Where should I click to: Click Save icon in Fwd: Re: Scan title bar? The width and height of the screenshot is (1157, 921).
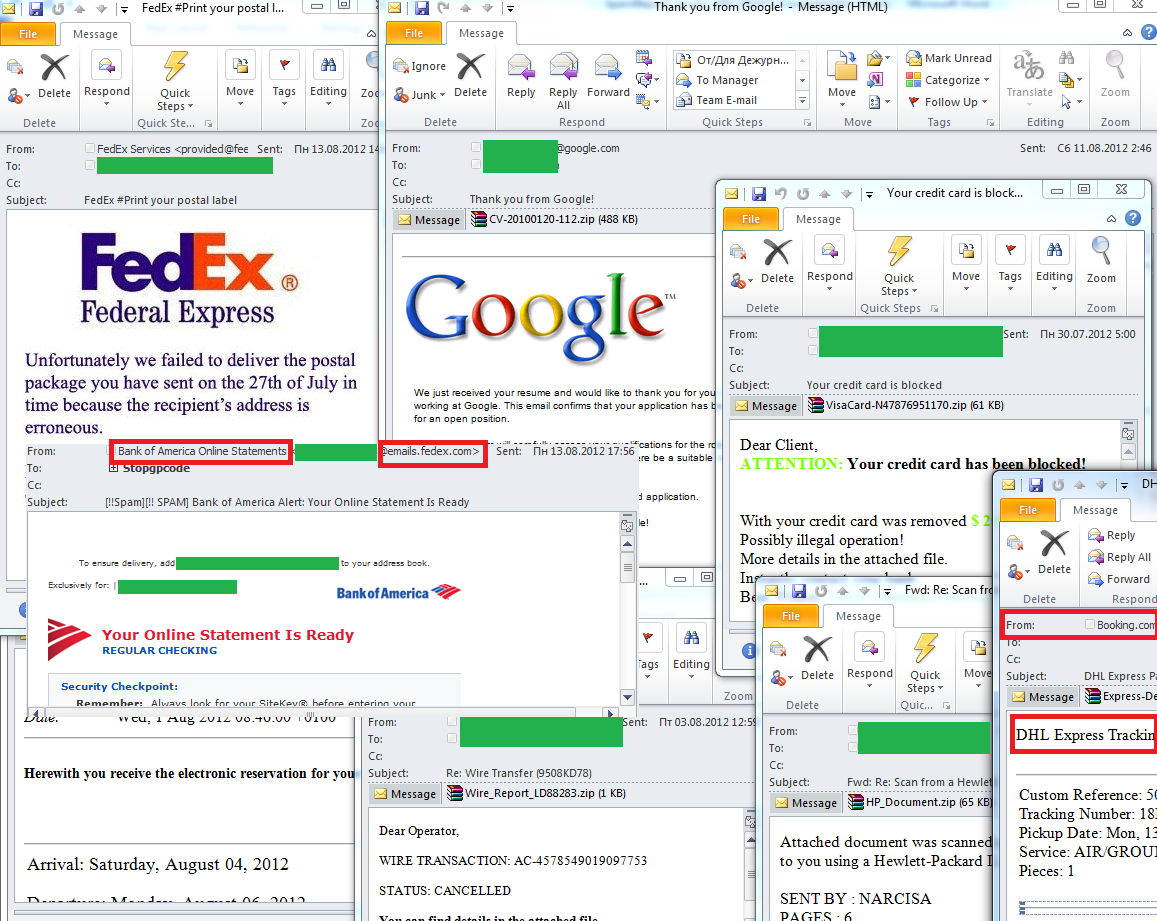798,590
